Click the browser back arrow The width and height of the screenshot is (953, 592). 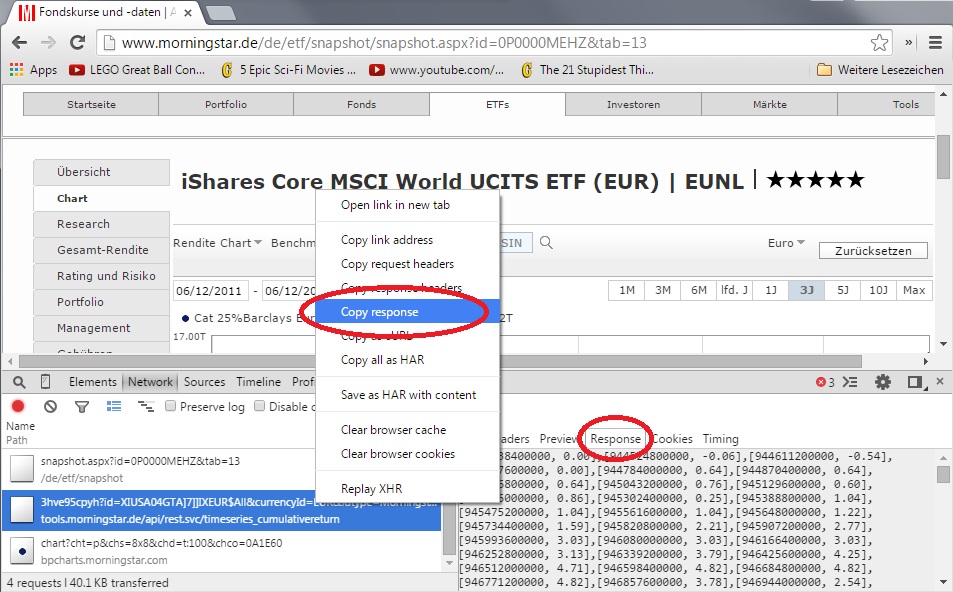click(x=19, y=43)
